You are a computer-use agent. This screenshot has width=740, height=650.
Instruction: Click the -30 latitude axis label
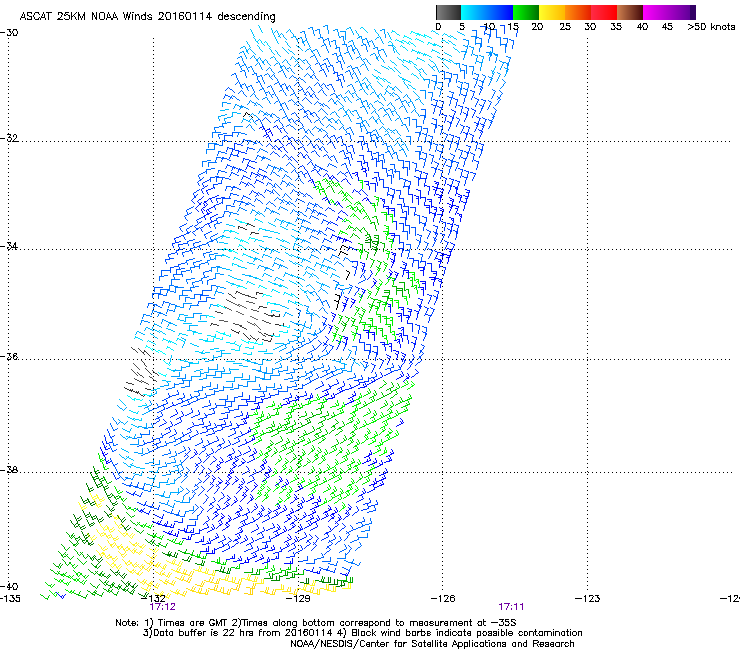coord(9,33)
